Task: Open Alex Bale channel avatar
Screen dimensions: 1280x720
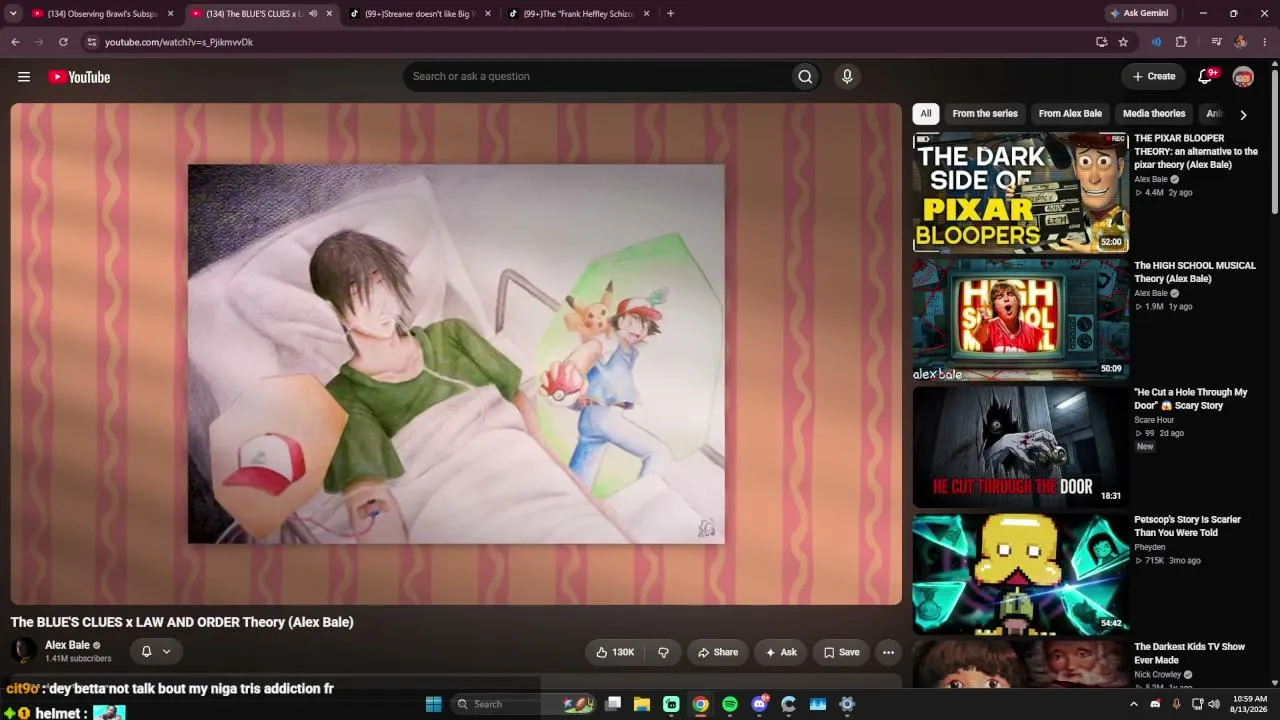Action: point(24,651)
